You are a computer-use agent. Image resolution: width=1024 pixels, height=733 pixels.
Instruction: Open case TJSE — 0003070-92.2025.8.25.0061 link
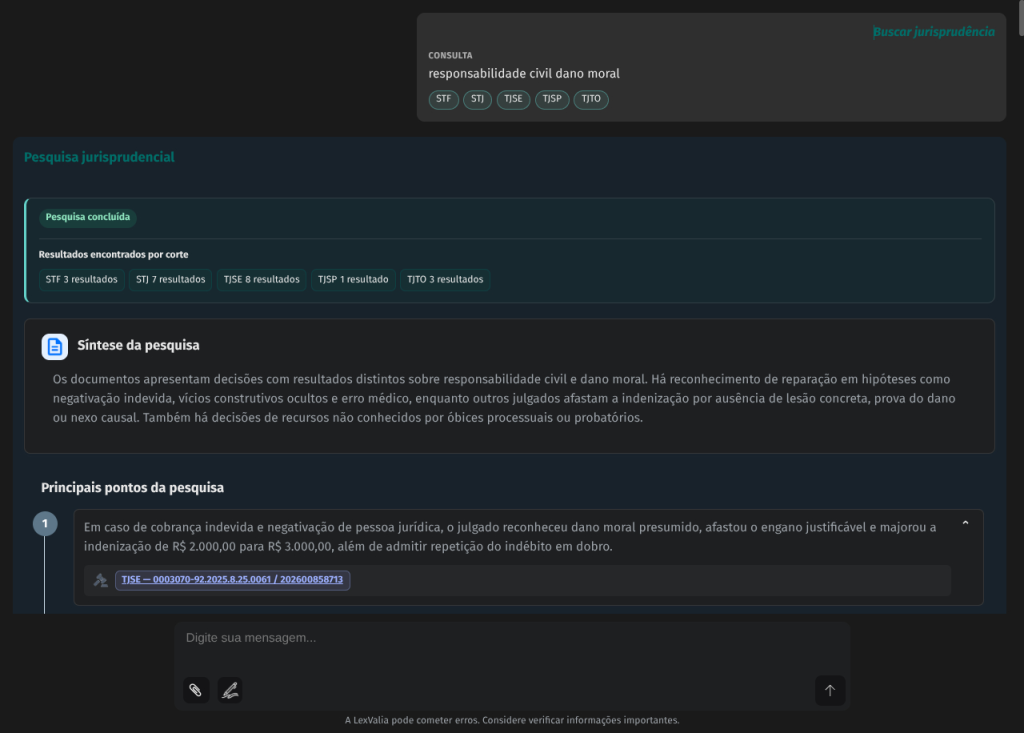(x=232, y=579)
